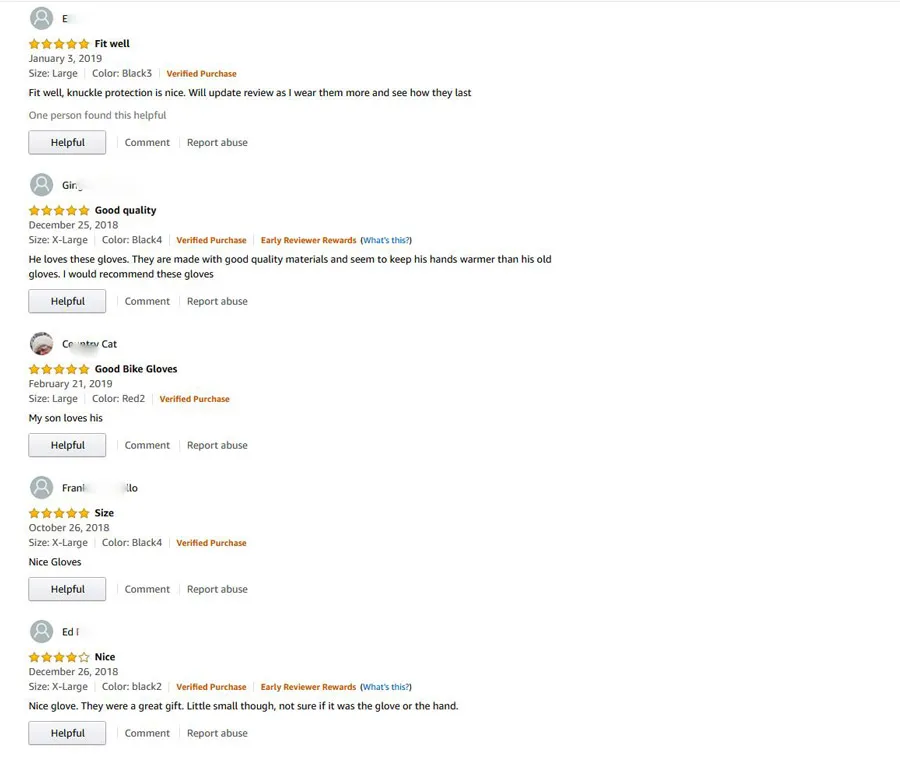
Task: Click the four-star rating on Nice review
Action: tap(59, 657)
